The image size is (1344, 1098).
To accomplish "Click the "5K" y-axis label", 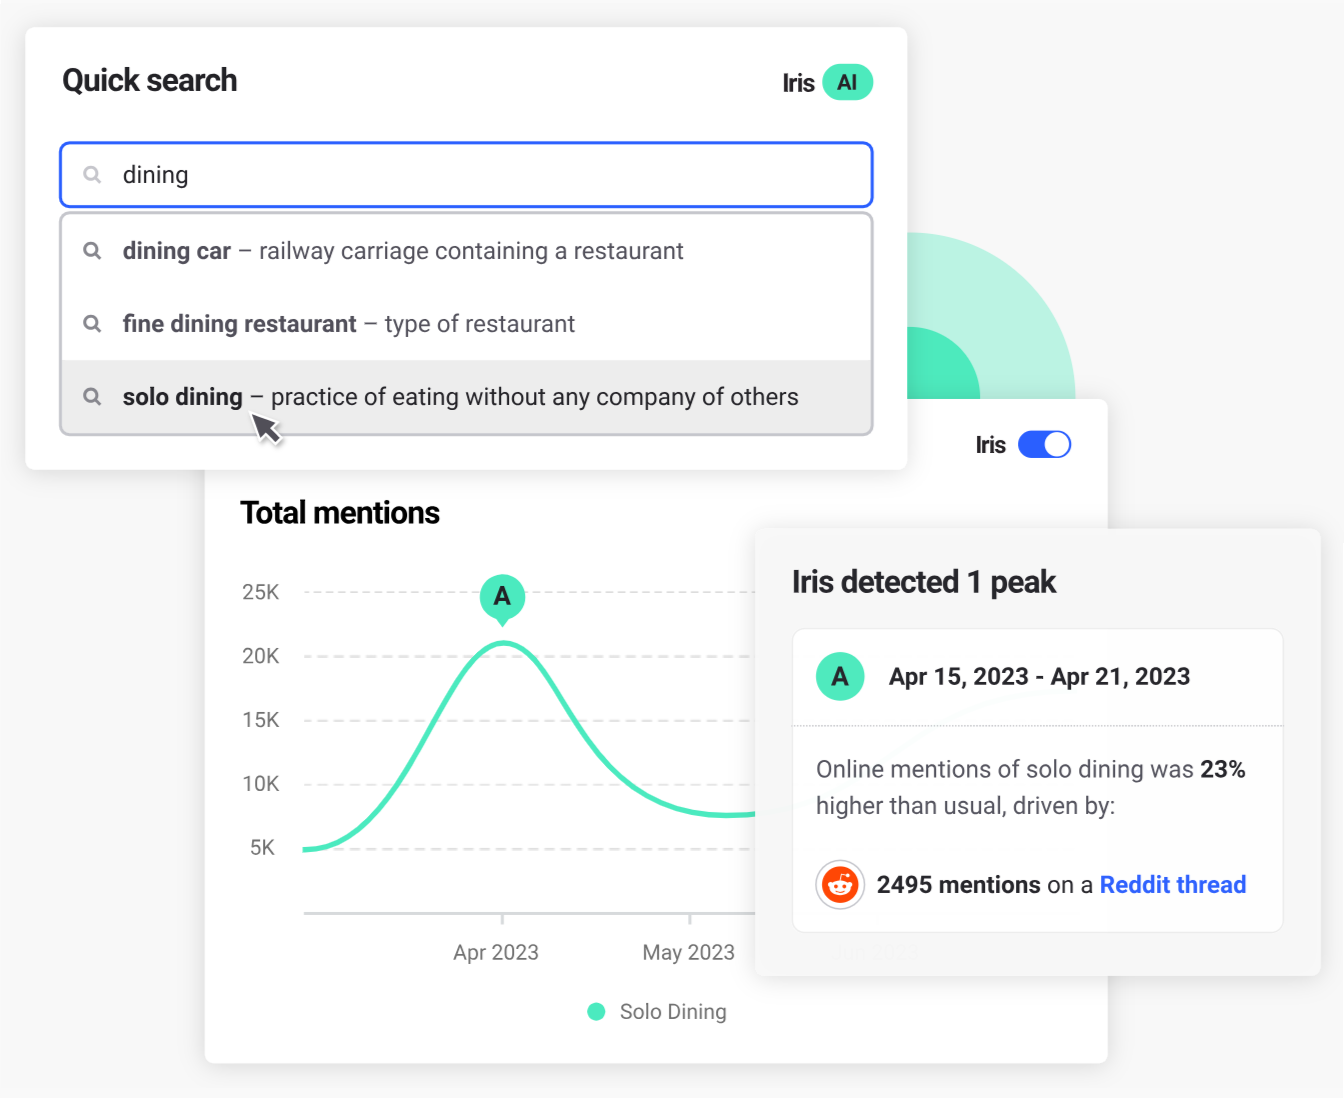I will click(x=262, y=848).
